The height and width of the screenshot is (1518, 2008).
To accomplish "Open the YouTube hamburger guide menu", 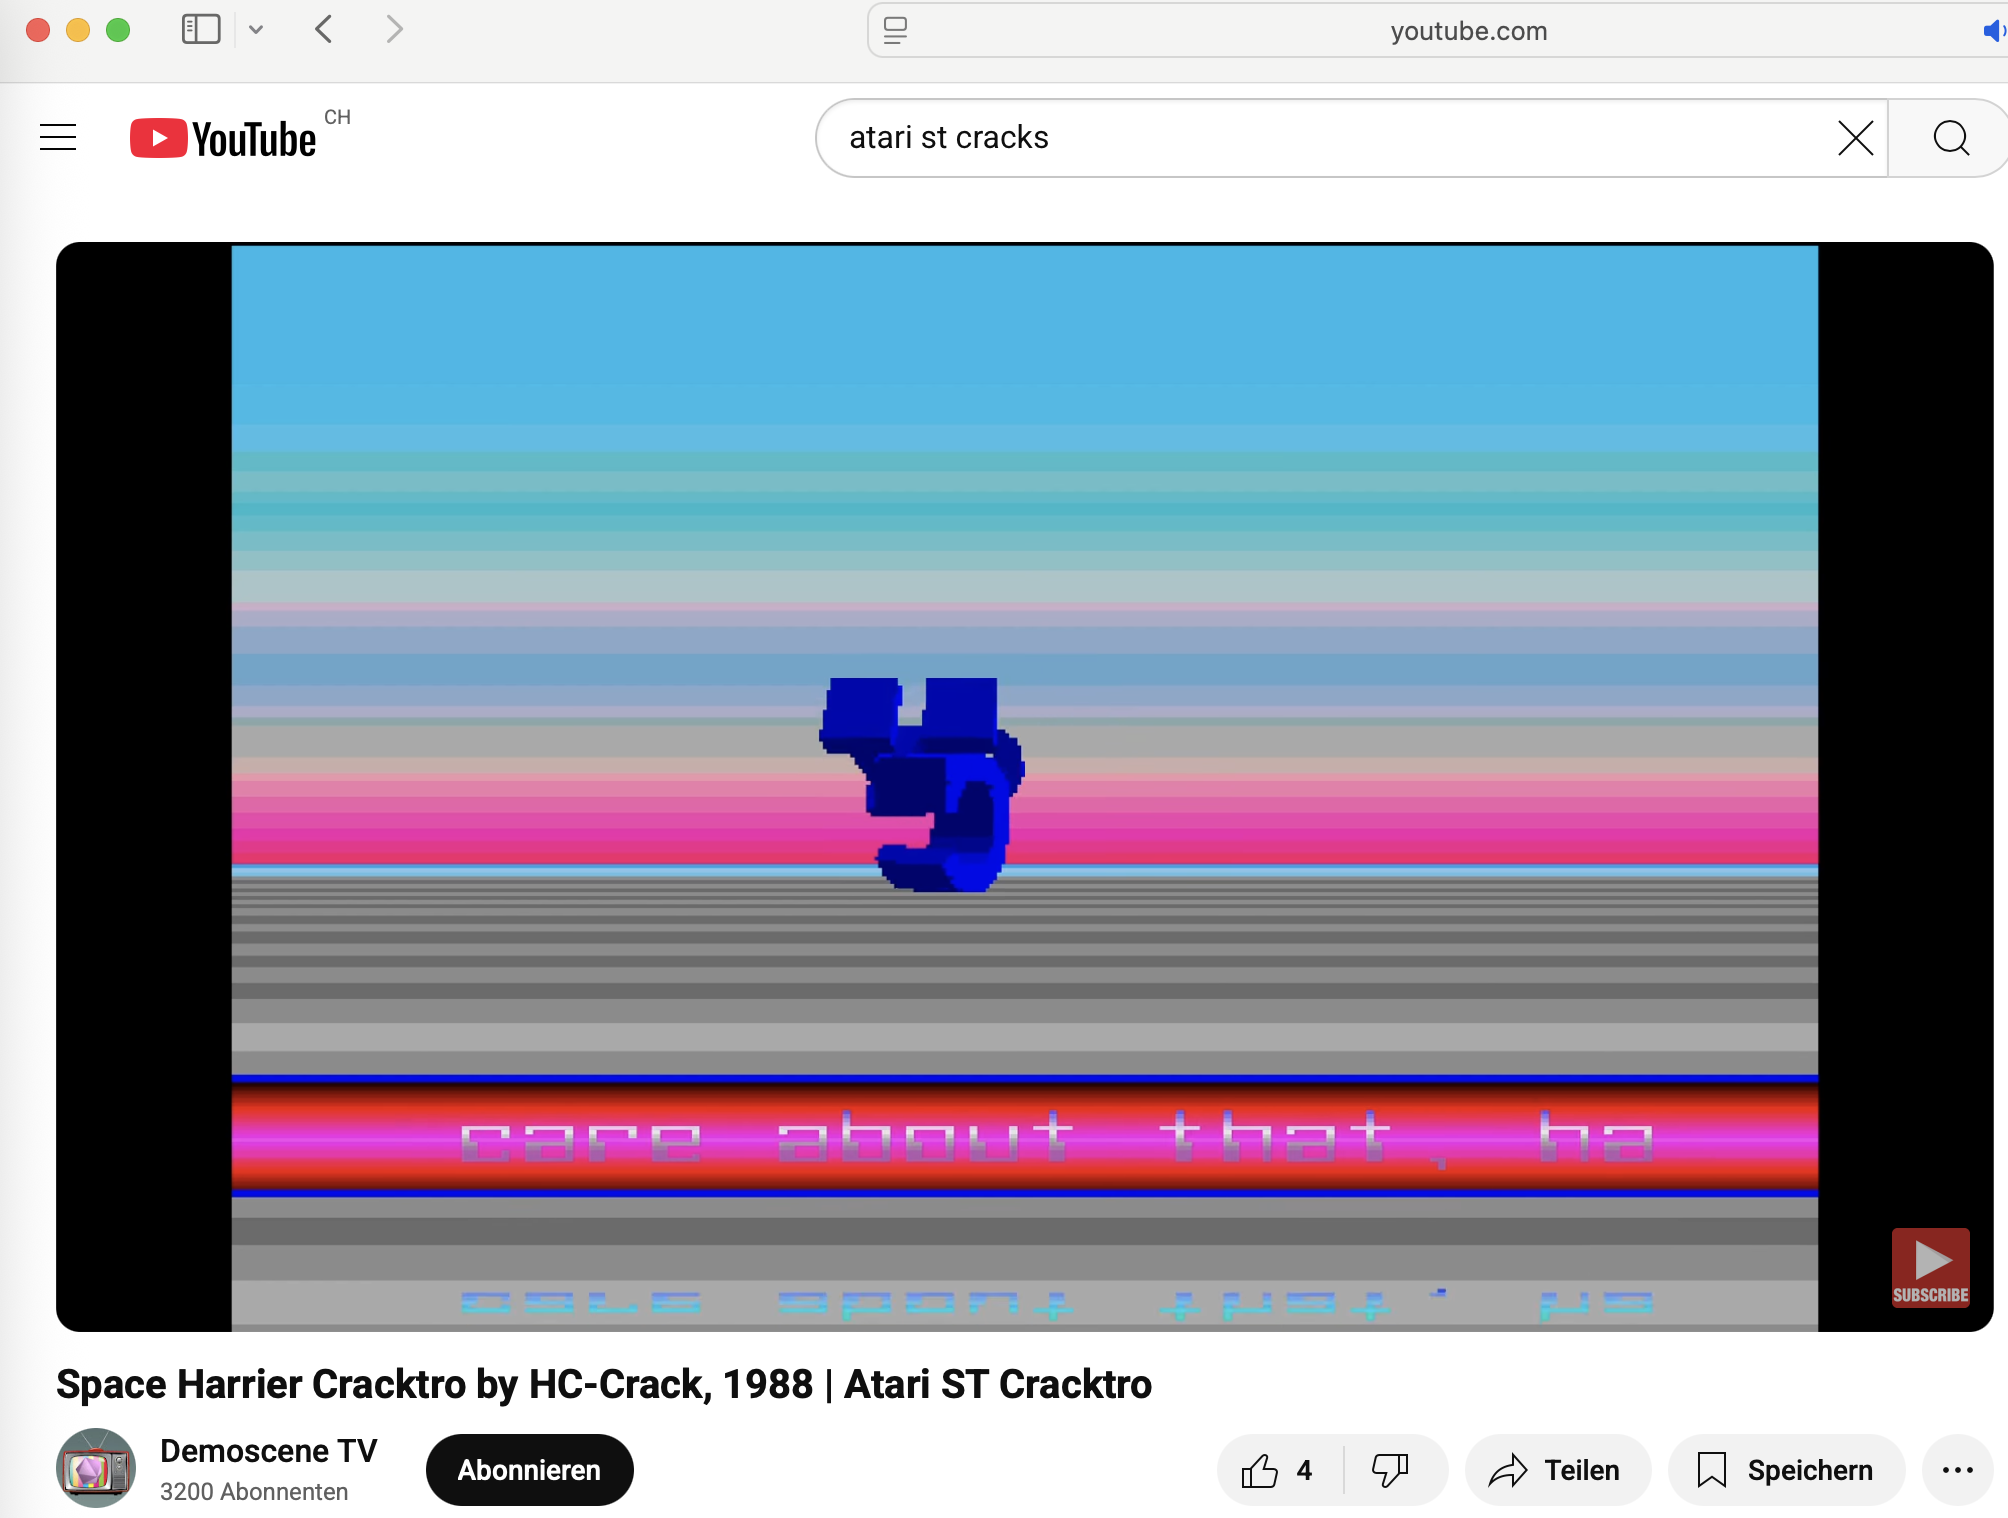I will coord(58,137).
